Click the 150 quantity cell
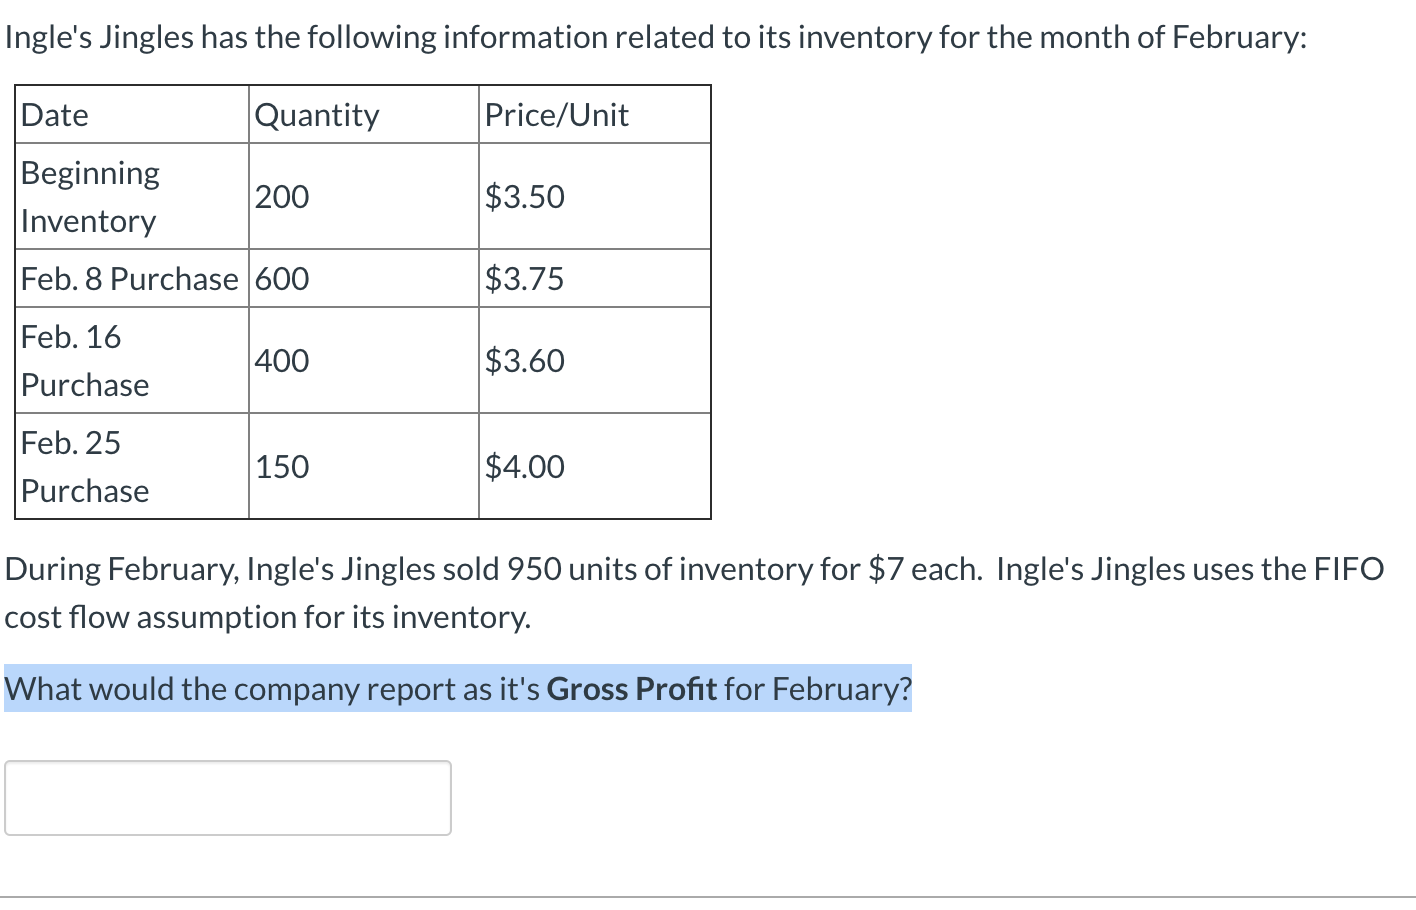This screenshot has width=1416, height=910. coord(364,466)
